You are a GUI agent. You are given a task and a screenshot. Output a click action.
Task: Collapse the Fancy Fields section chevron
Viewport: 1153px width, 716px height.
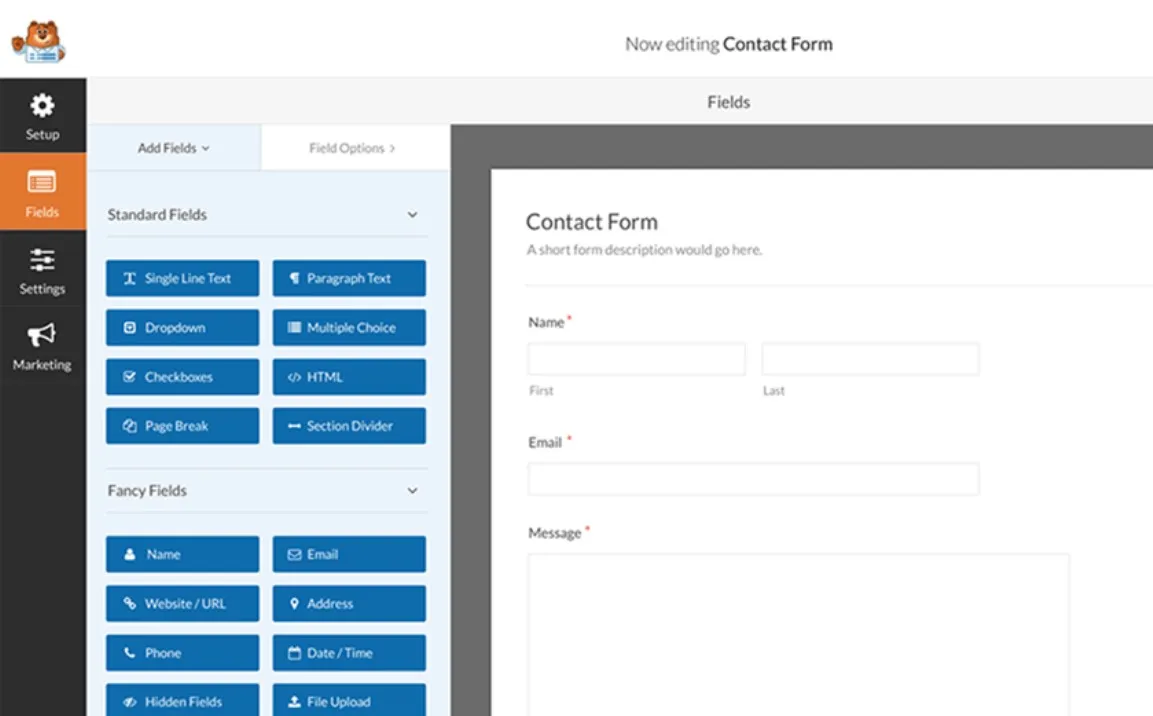point(413,490)
